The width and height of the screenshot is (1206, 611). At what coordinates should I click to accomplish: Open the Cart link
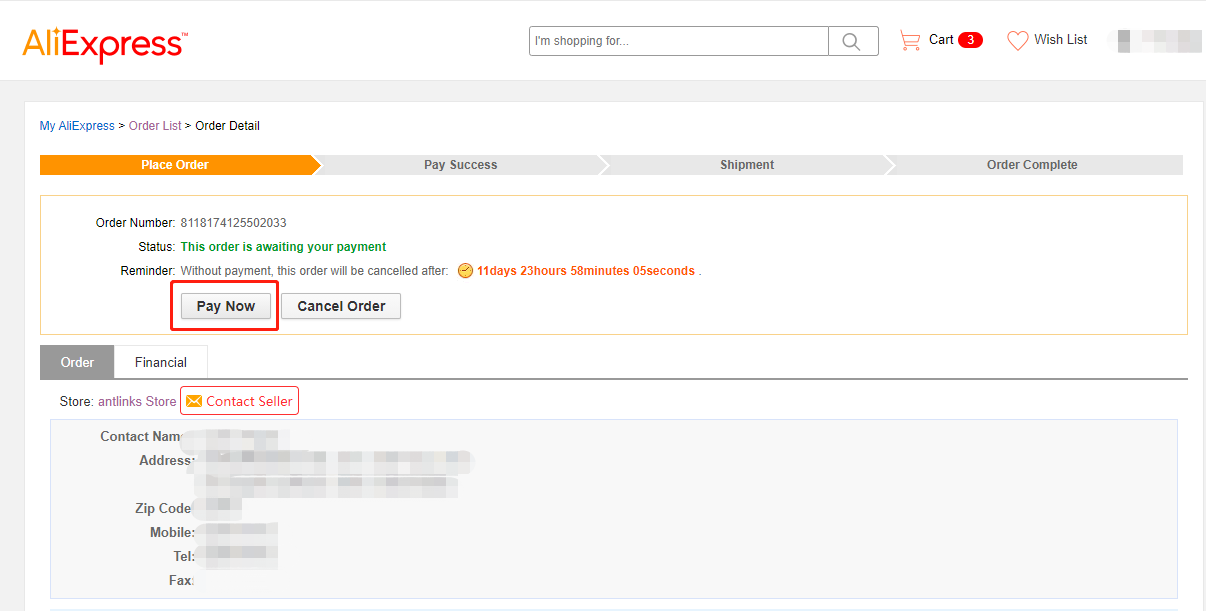[941, 40]
